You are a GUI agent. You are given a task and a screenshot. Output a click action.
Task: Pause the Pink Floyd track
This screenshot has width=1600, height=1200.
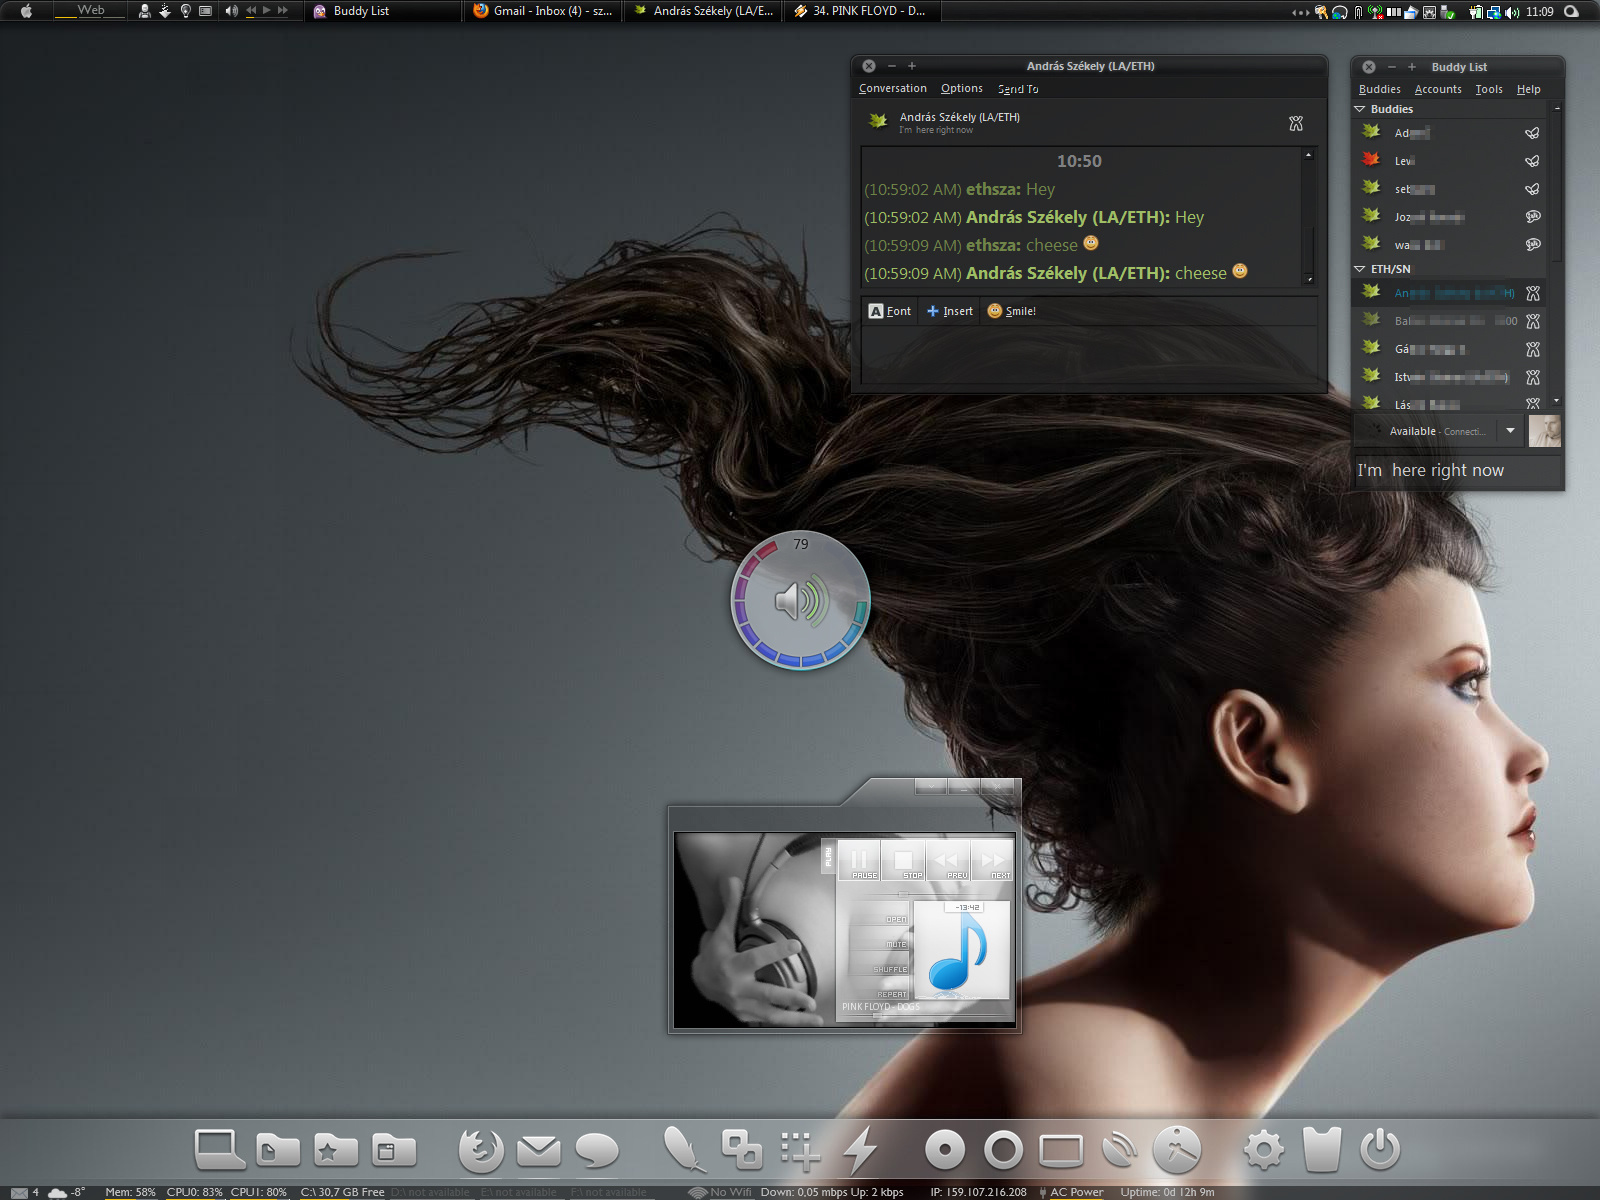click(x=859, y=860)
